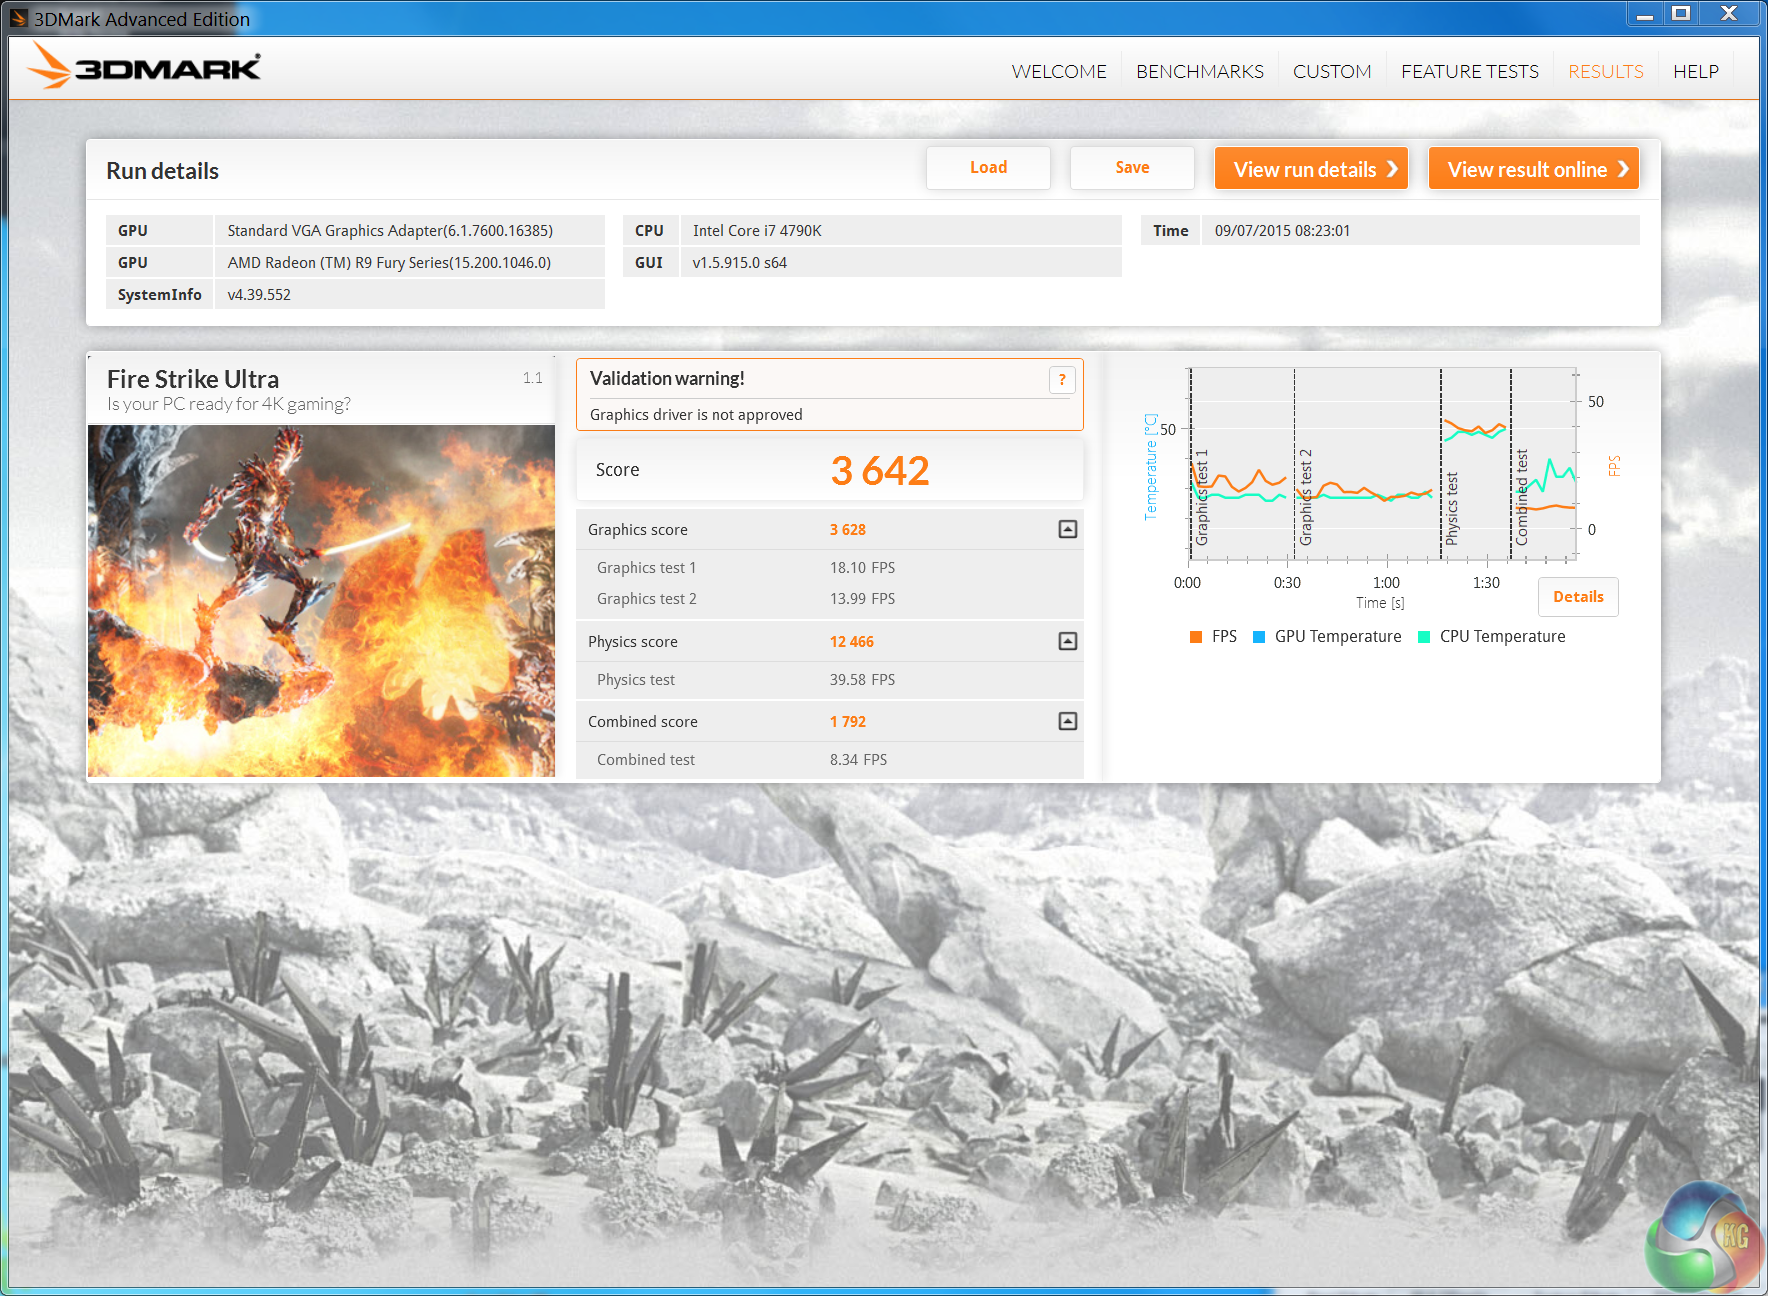1768x1296 pixels.
Task: Click the 3DMark logo in header
Action: [145, 67]
